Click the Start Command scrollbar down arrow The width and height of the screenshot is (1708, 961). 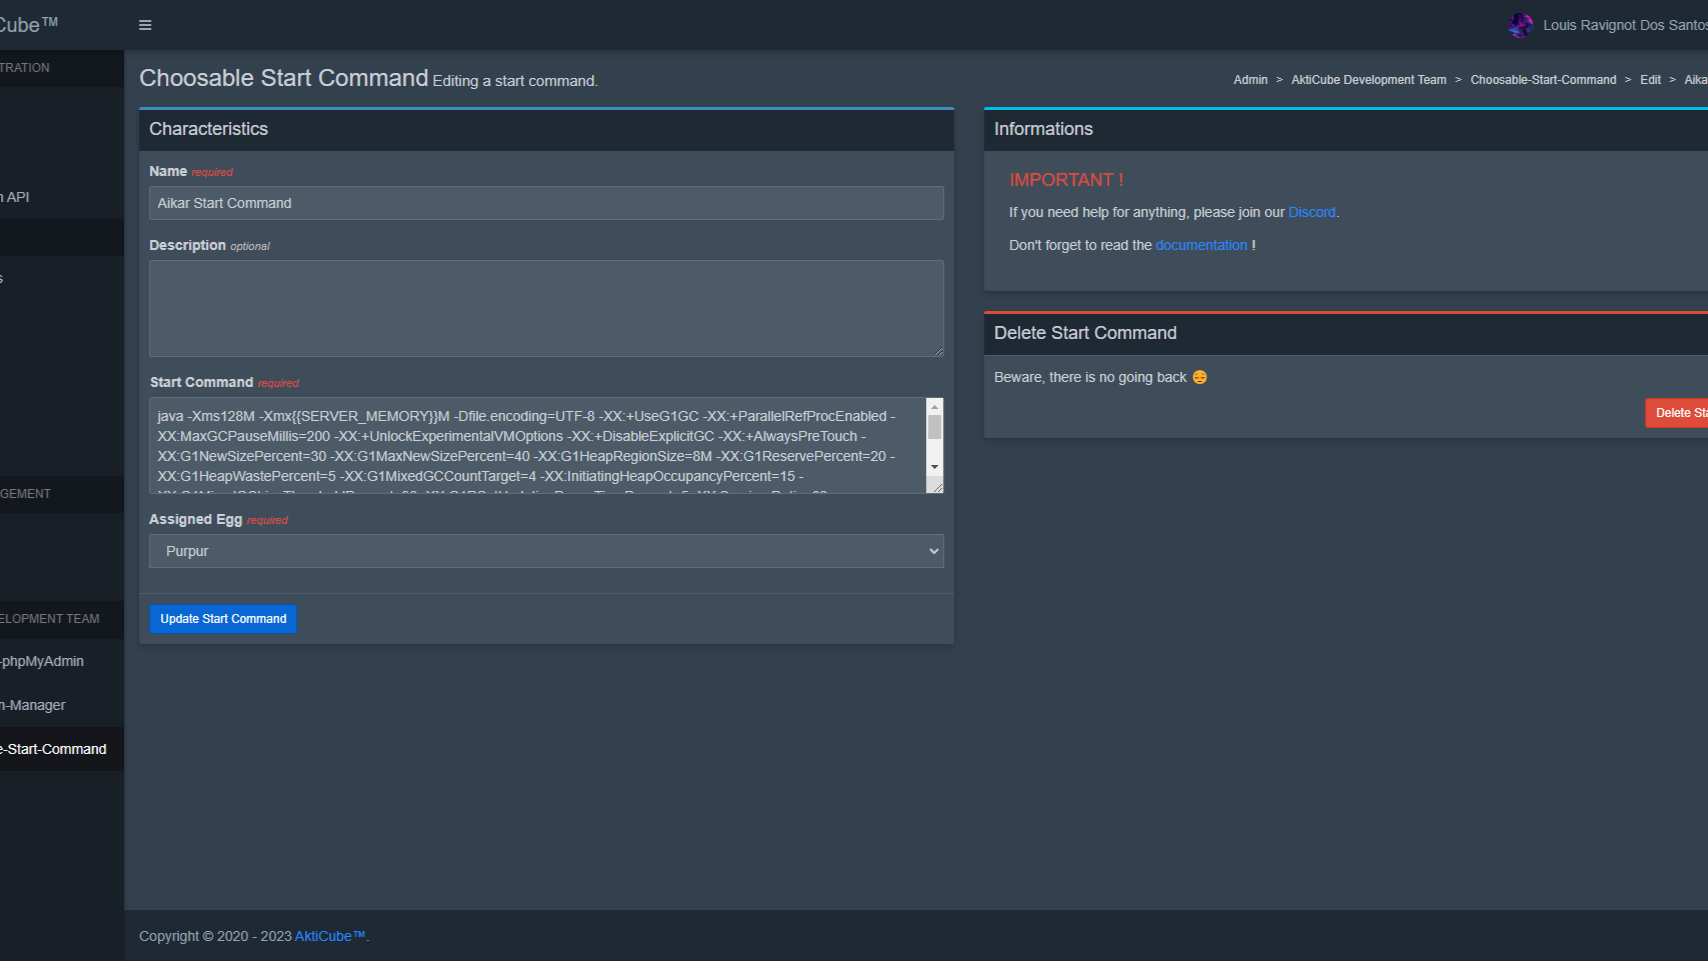tap(935, 467)
